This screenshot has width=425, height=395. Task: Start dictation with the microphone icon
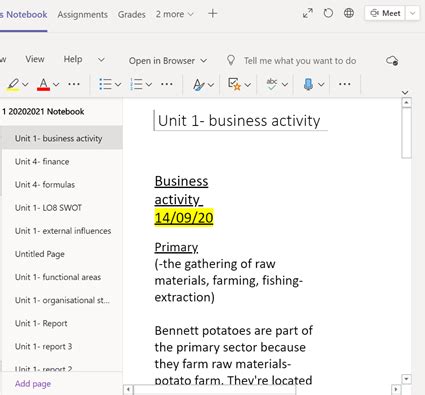click(x=308, y=84)
